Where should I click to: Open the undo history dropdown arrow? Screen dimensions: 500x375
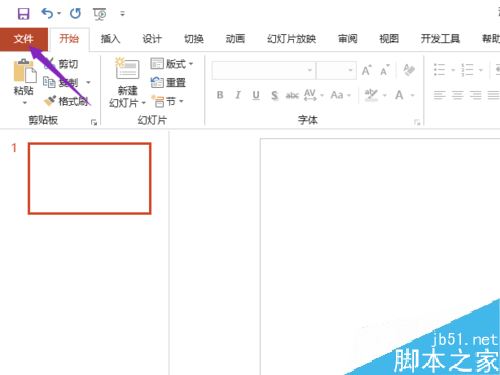(x=59, y=14)
